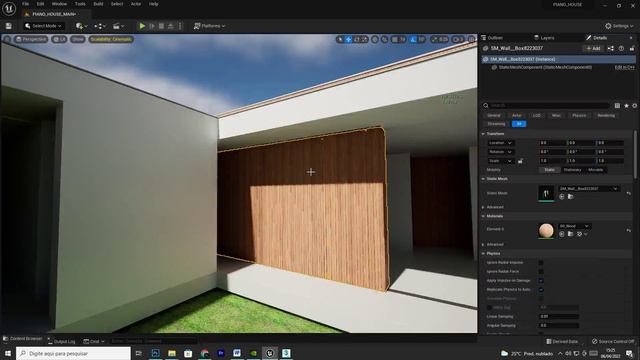Open the Help menu
The image size is (640, 360).
[153, 4]
